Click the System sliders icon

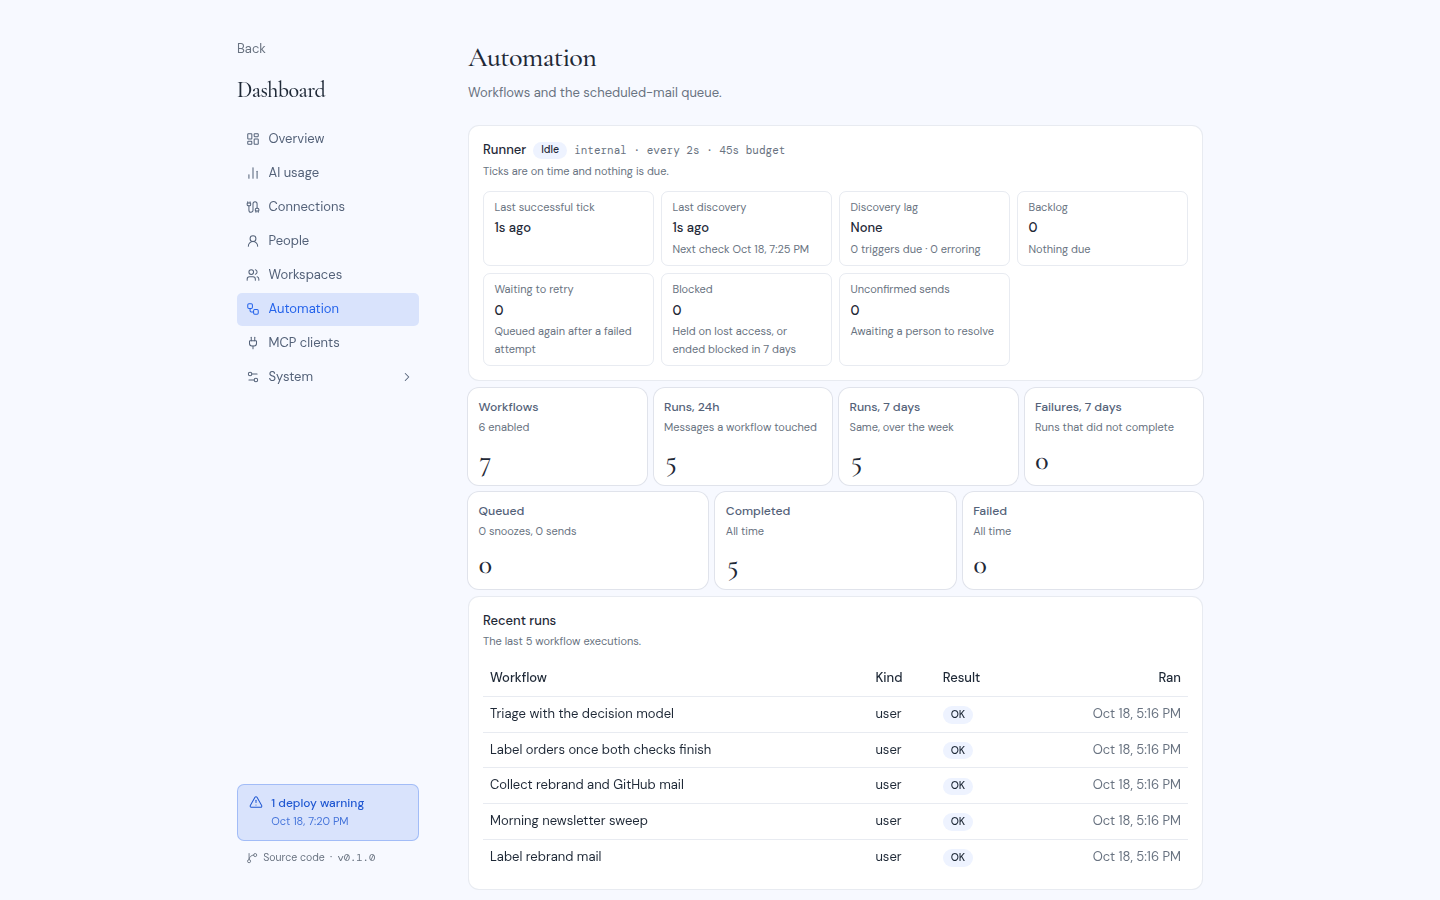[253, 377]
